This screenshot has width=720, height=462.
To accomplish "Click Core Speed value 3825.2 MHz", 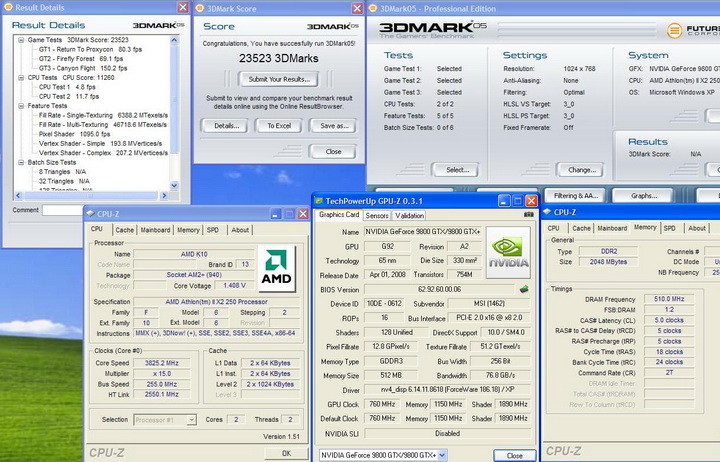I will [162, 363].
